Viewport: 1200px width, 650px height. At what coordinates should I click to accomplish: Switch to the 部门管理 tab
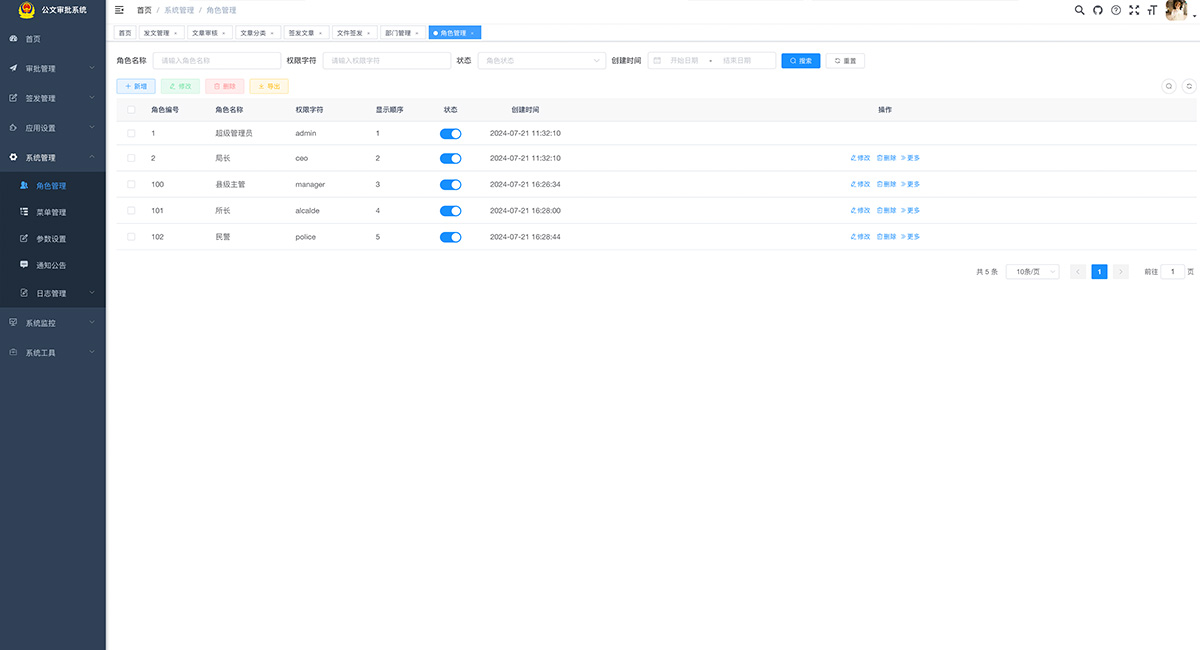(x=401, y=33)
